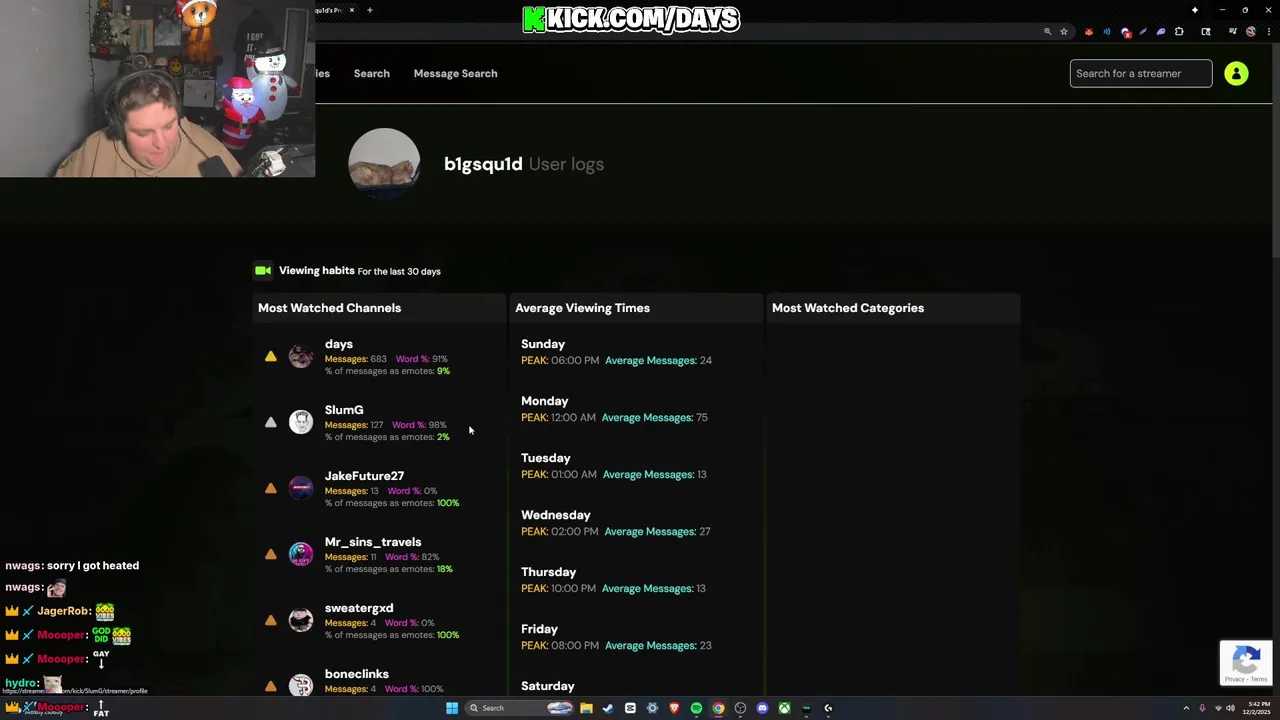Open the JakeFuture27 channel link
The width and height of the screenshot is (1280, 720).
(364, 476)
